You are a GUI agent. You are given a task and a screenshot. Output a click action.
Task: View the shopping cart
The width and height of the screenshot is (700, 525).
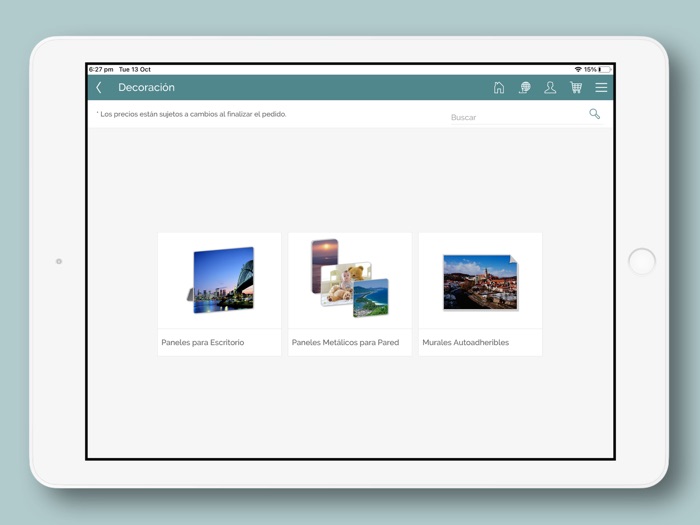click(576, 88)
